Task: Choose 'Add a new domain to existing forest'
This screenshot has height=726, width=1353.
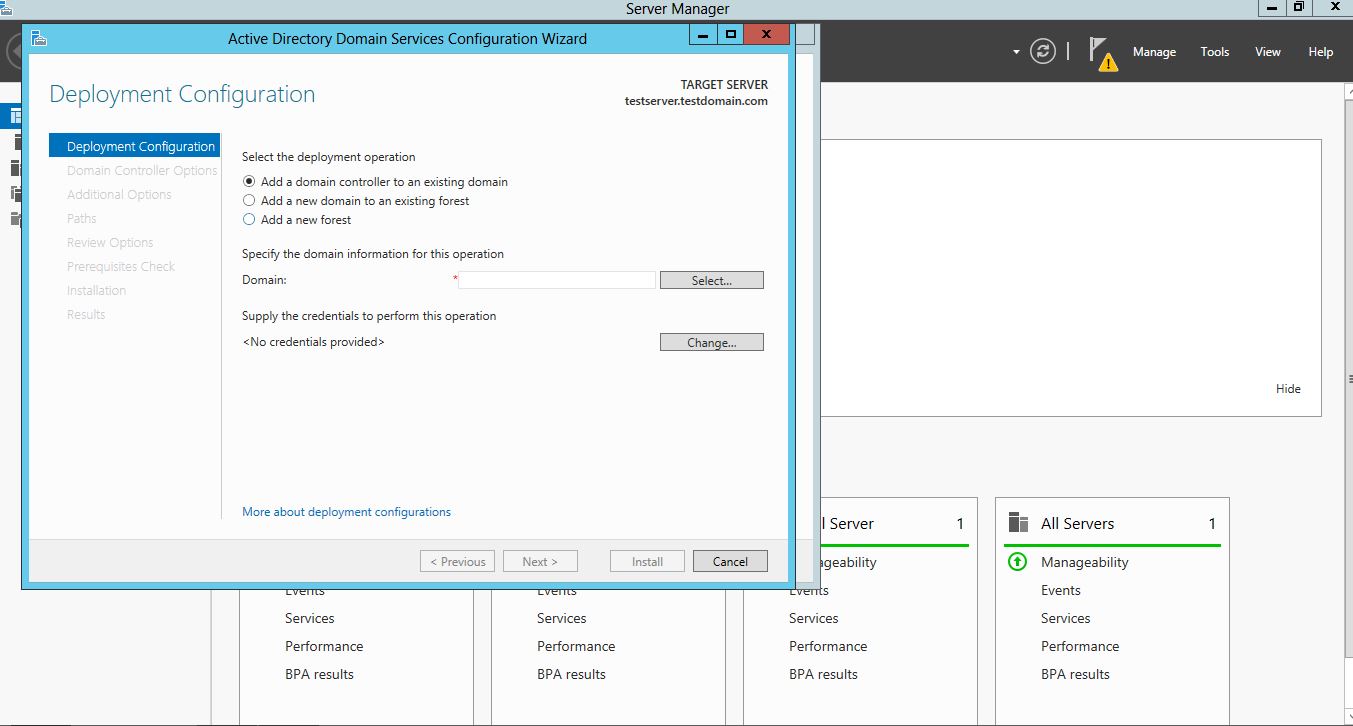Action: click(x=250, y=201)
